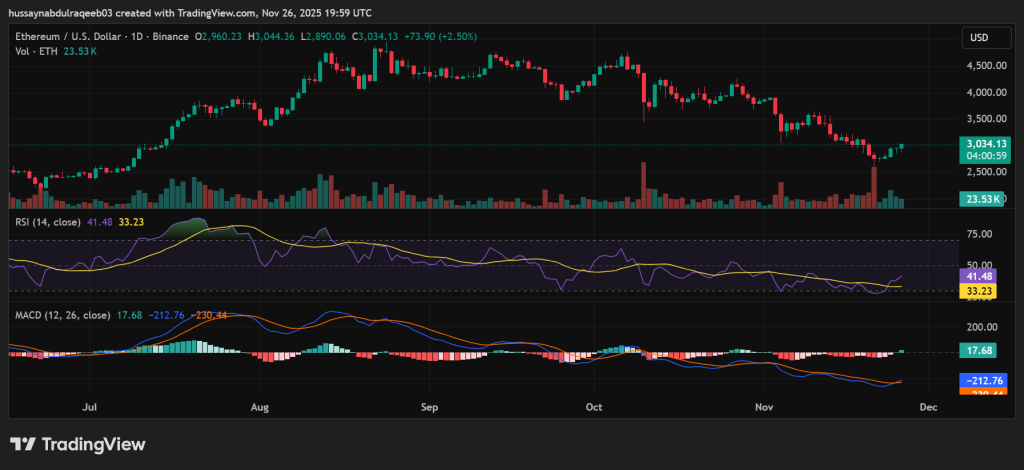Select the Dec label on time axis
Viewport: 1024px width, 470px height.
click(x=928, y=408)
